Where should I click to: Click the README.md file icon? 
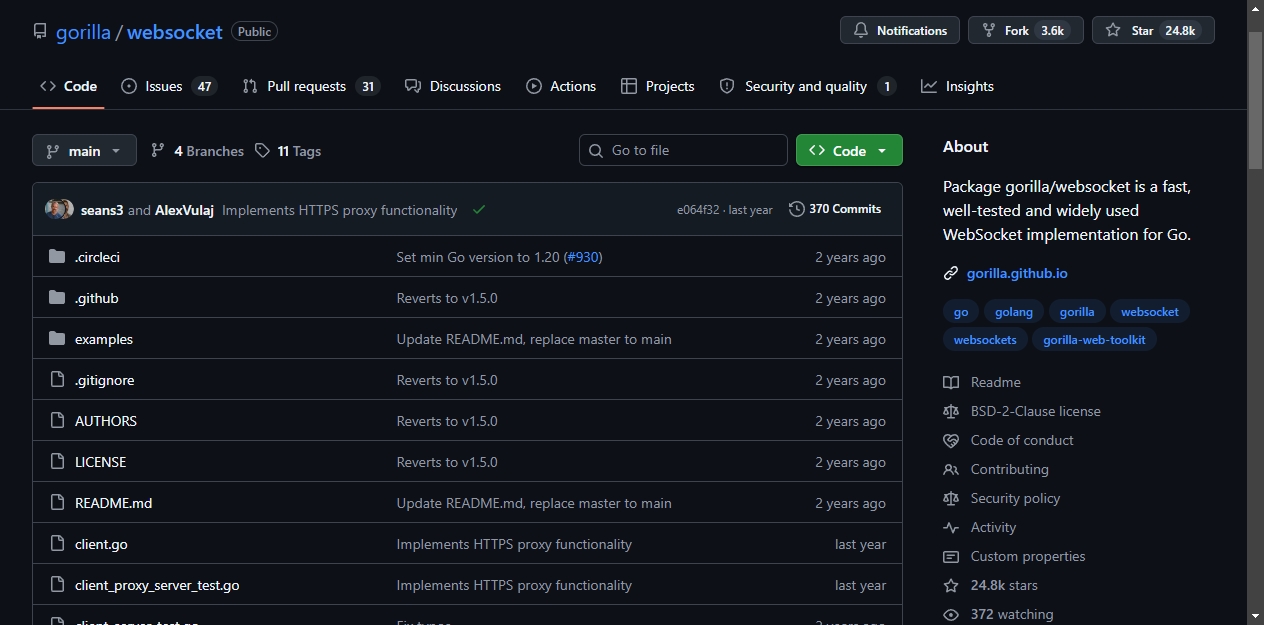coord(57,503)
